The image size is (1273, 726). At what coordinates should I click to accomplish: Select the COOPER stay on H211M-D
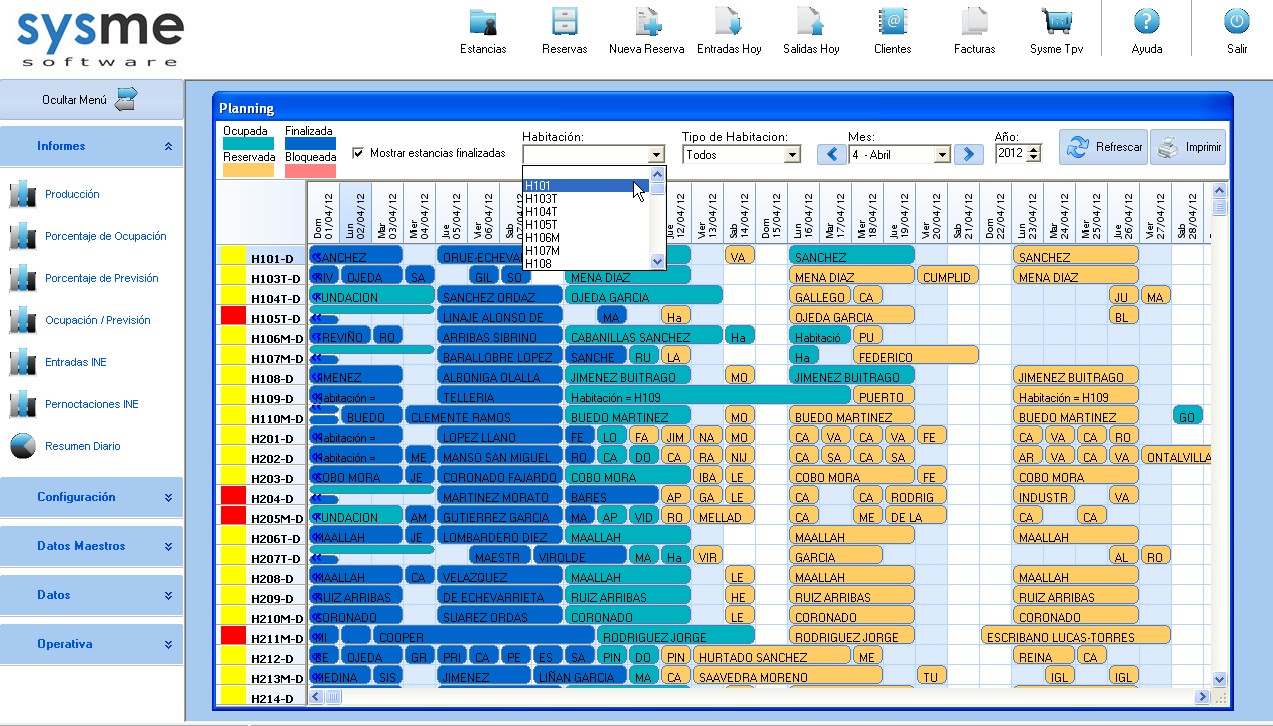(484, 636)
